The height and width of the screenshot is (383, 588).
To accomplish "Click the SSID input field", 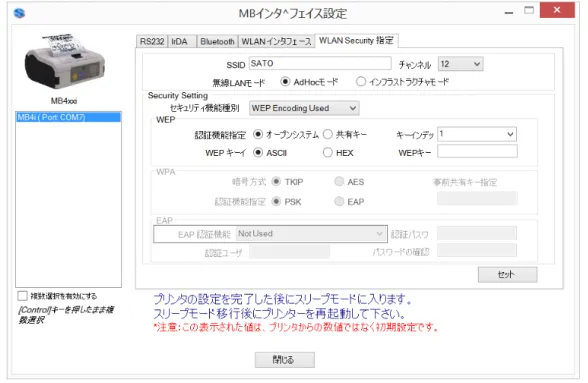I will [320, 63].
